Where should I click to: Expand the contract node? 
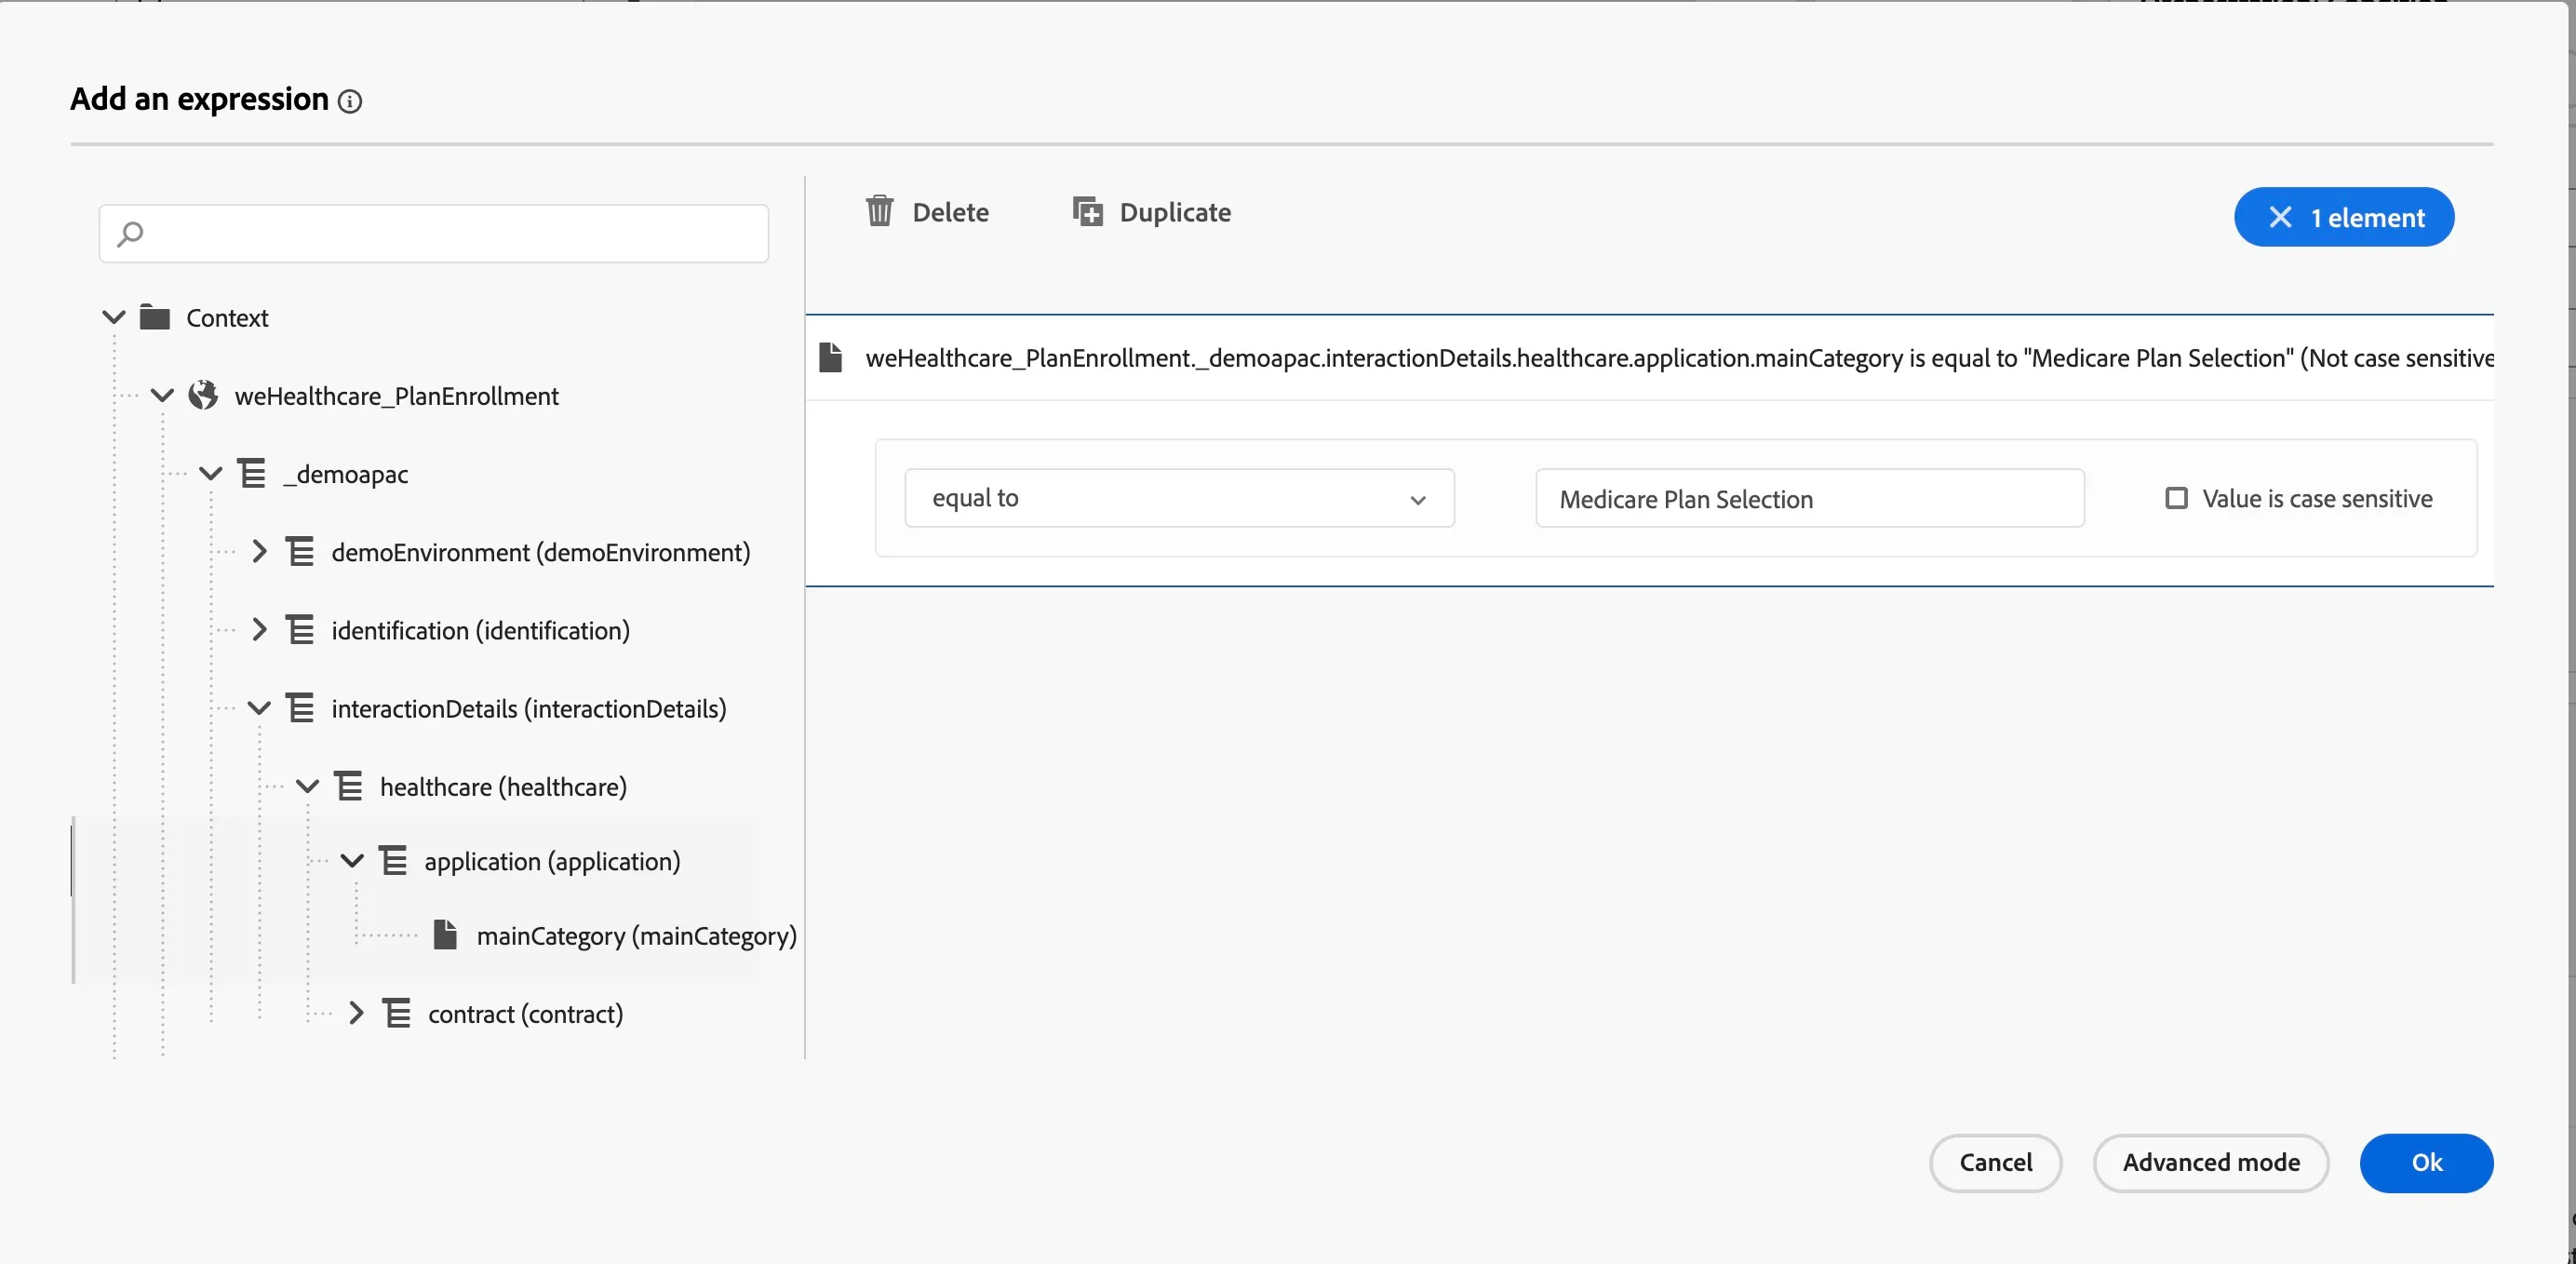click(356, 1013)
